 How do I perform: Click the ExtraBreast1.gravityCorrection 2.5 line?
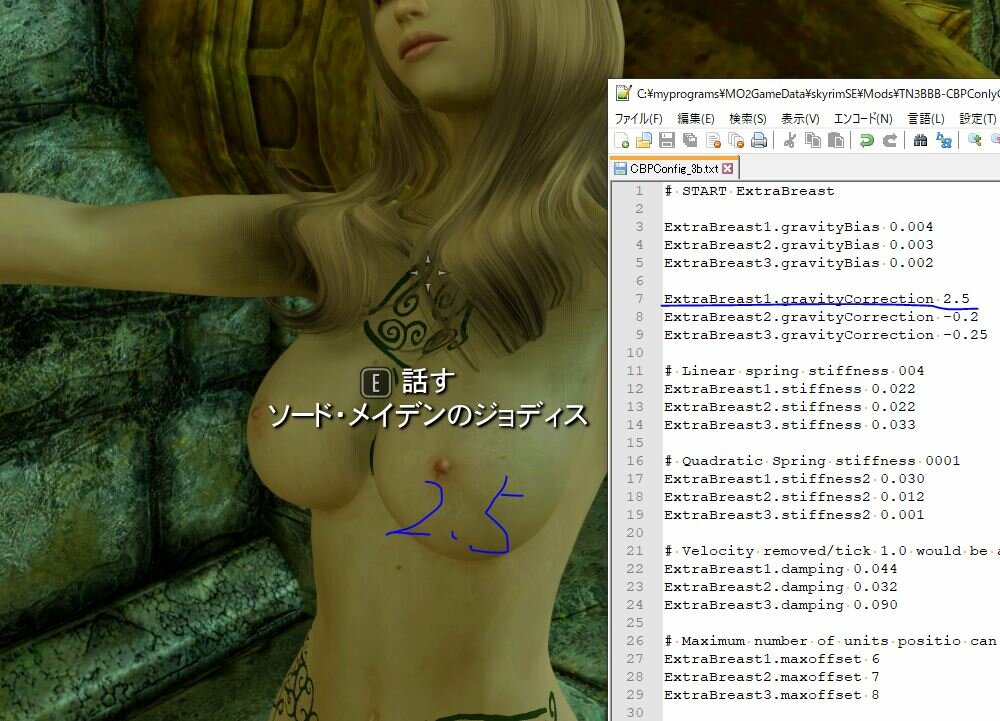coord(816,299)
